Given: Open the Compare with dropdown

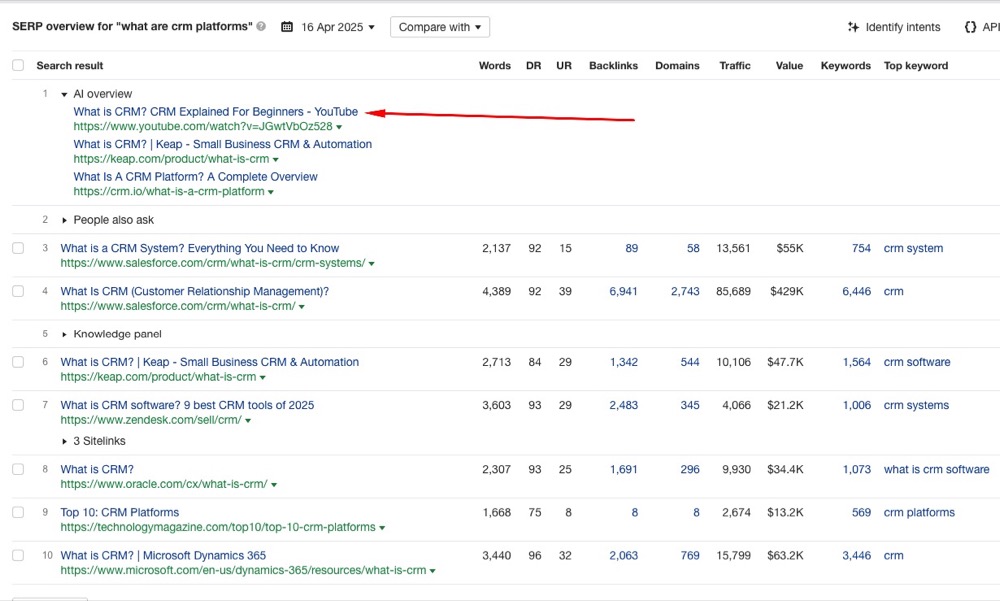Looking at the screenshot, I should (440, 27).
